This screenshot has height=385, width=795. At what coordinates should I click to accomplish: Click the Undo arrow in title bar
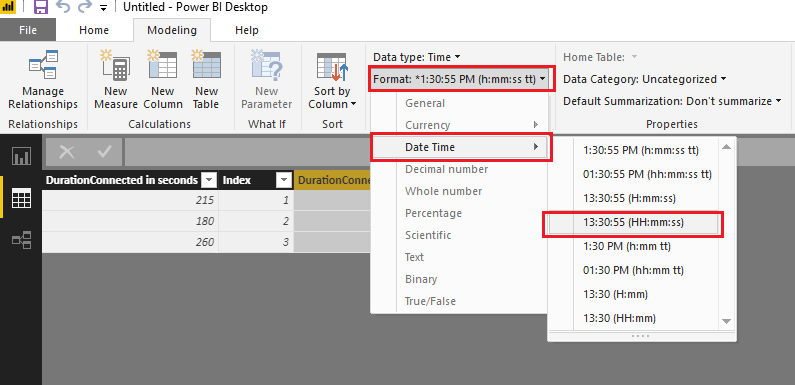click(x=63, y=7)
